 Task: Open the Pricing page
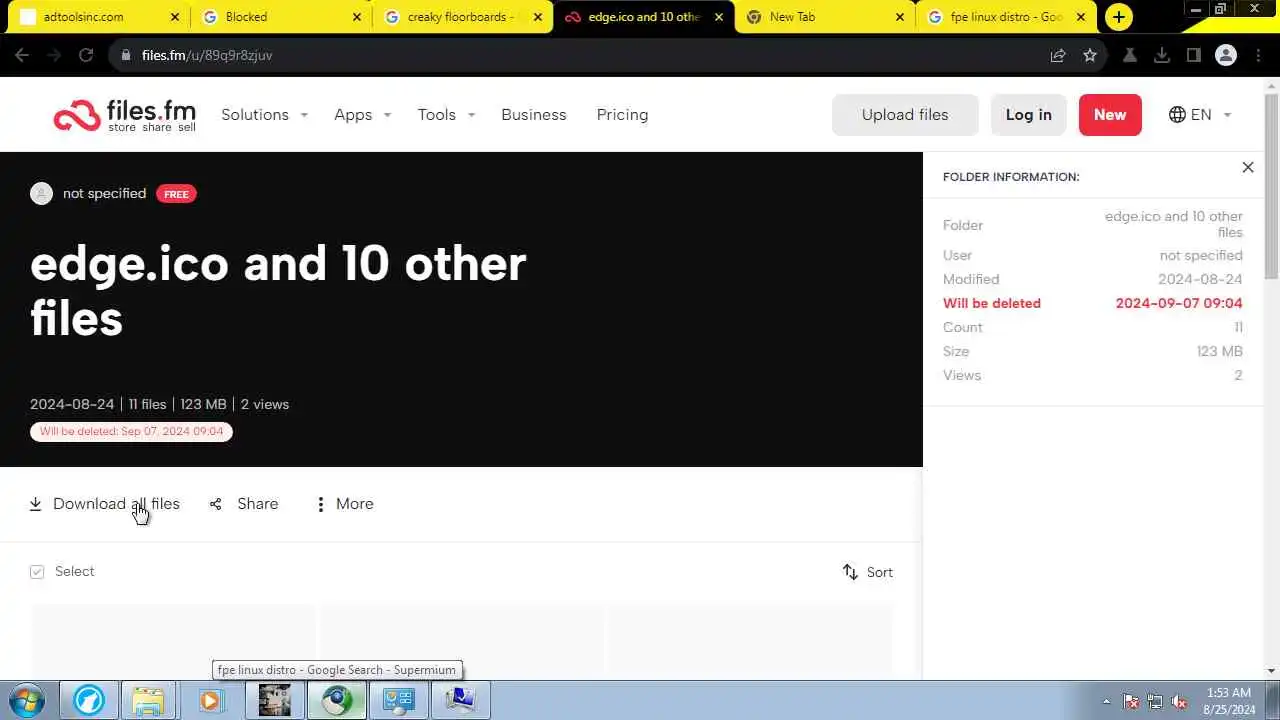click(x=622, y=115)
